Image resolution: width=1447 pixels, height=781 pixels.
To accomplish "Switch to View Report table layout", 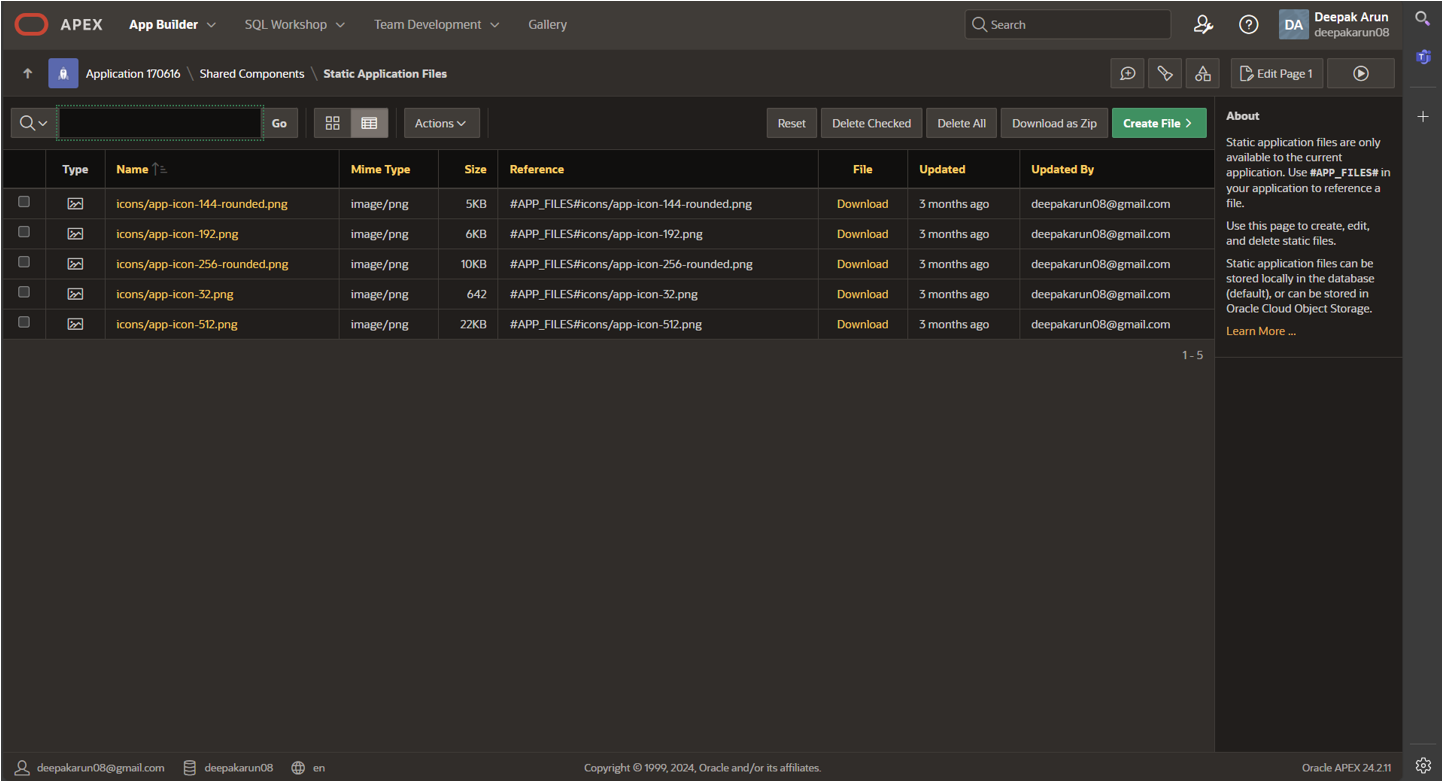I will tap(369, 123).
